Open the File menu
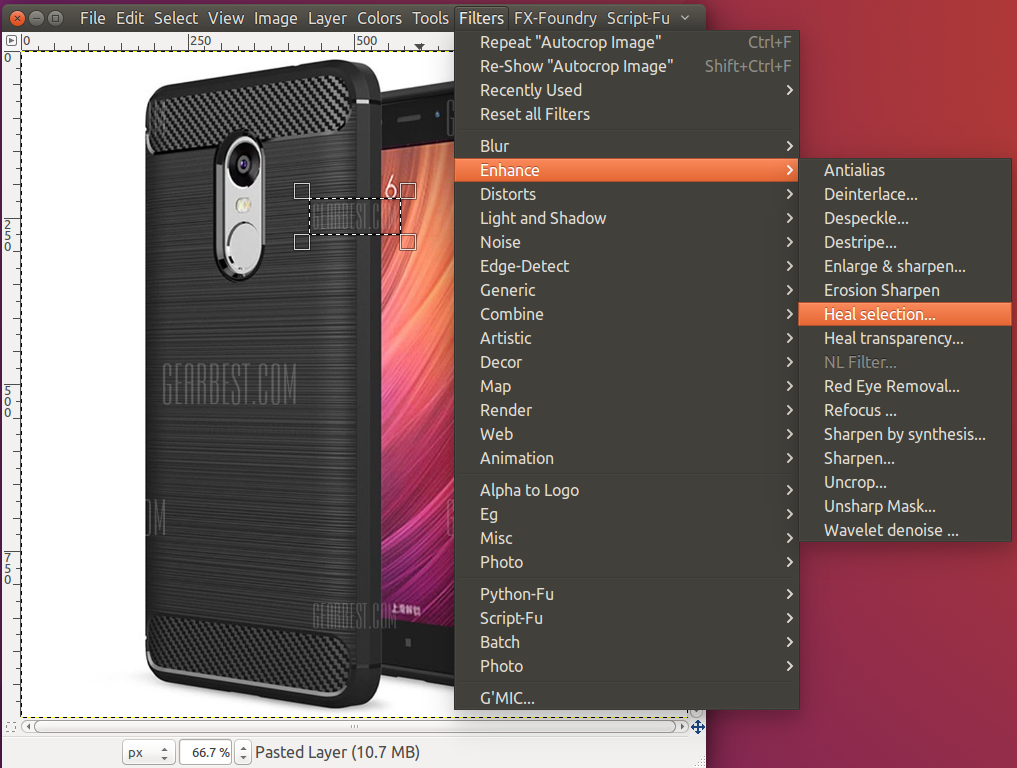Viewport: 1017px width, 768px height. click(x=92, y=18)
